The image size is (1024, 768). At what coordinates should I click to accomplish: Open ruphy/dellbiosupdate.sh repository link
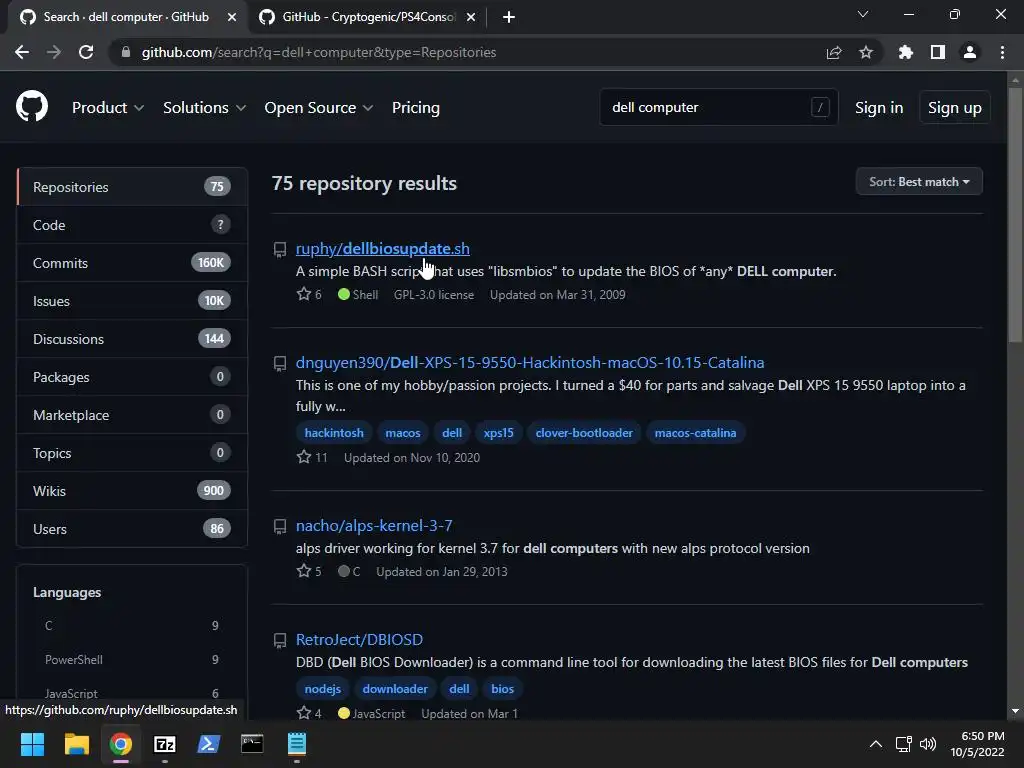383,248
